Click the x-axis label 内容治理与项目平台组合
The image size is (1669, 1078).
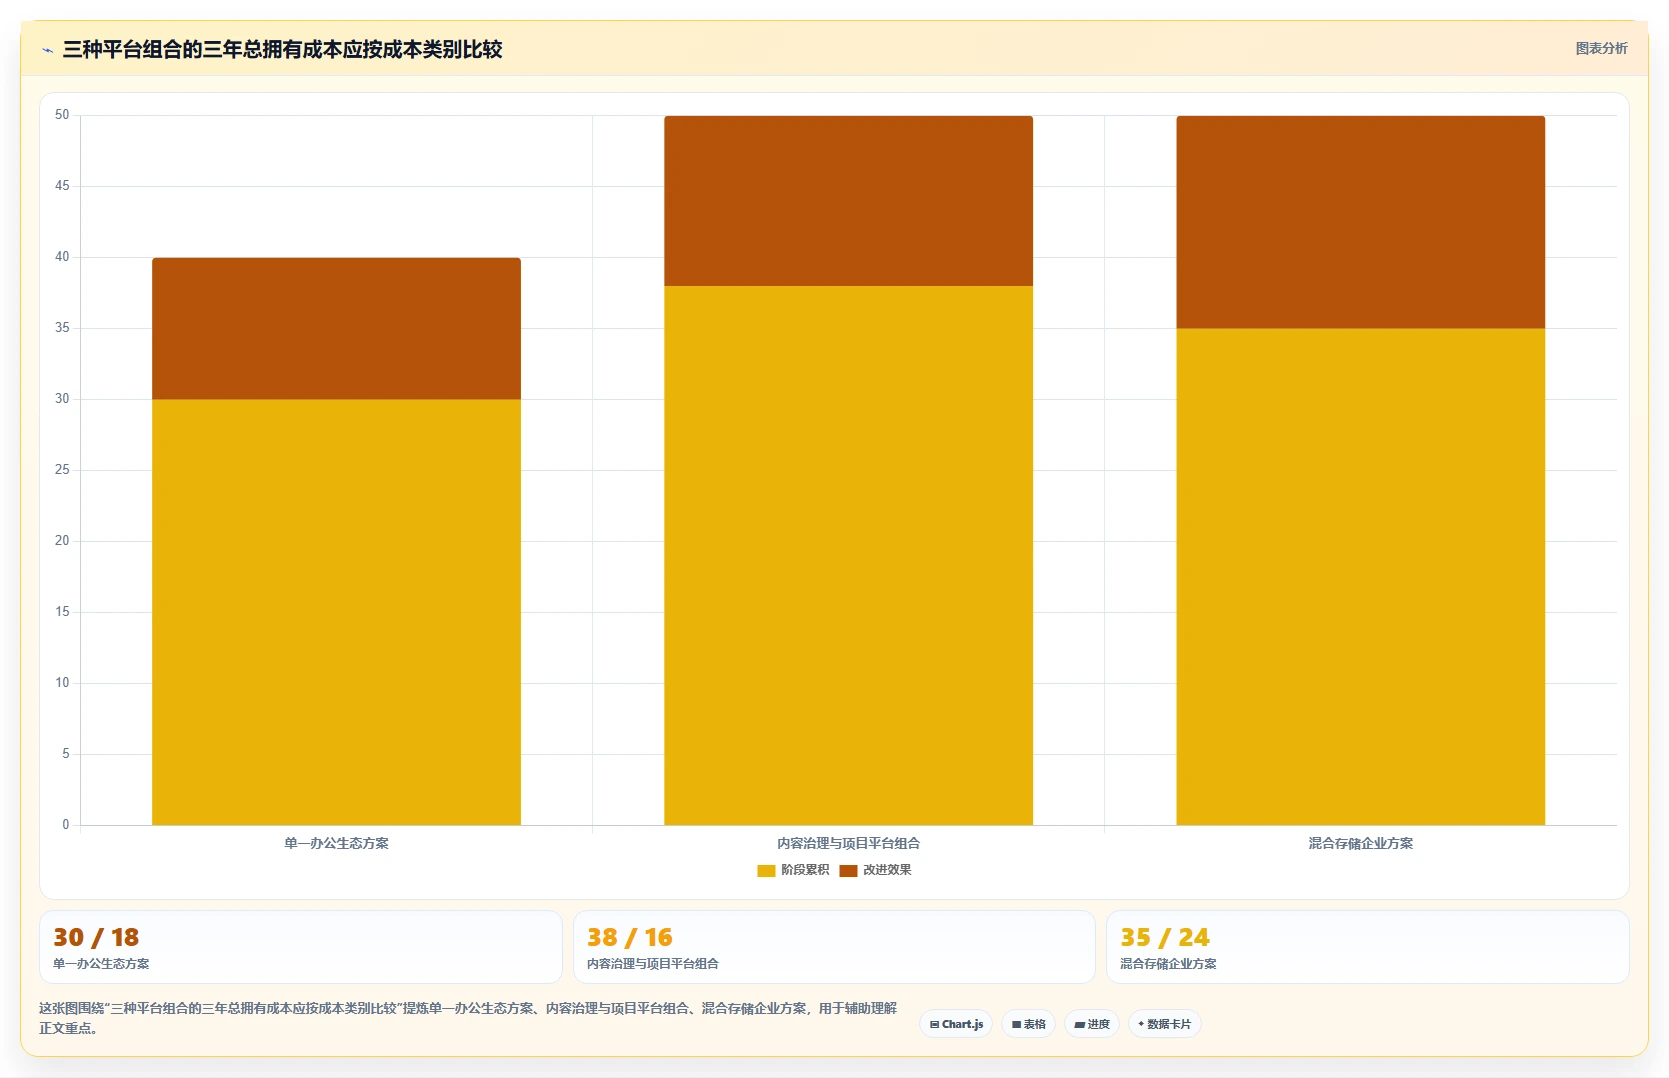[848, 843]
